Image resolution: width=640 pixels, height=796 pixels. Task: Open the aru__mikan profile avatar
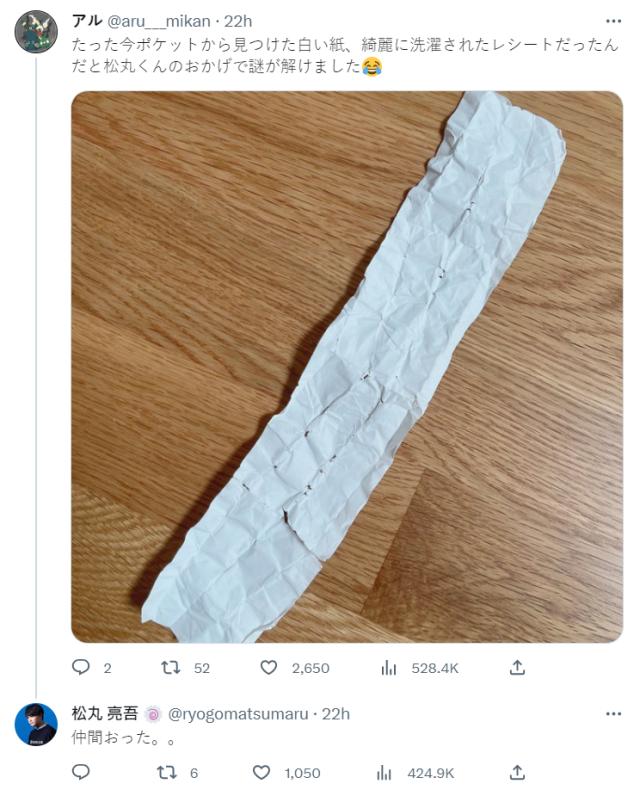click(35, 33)
